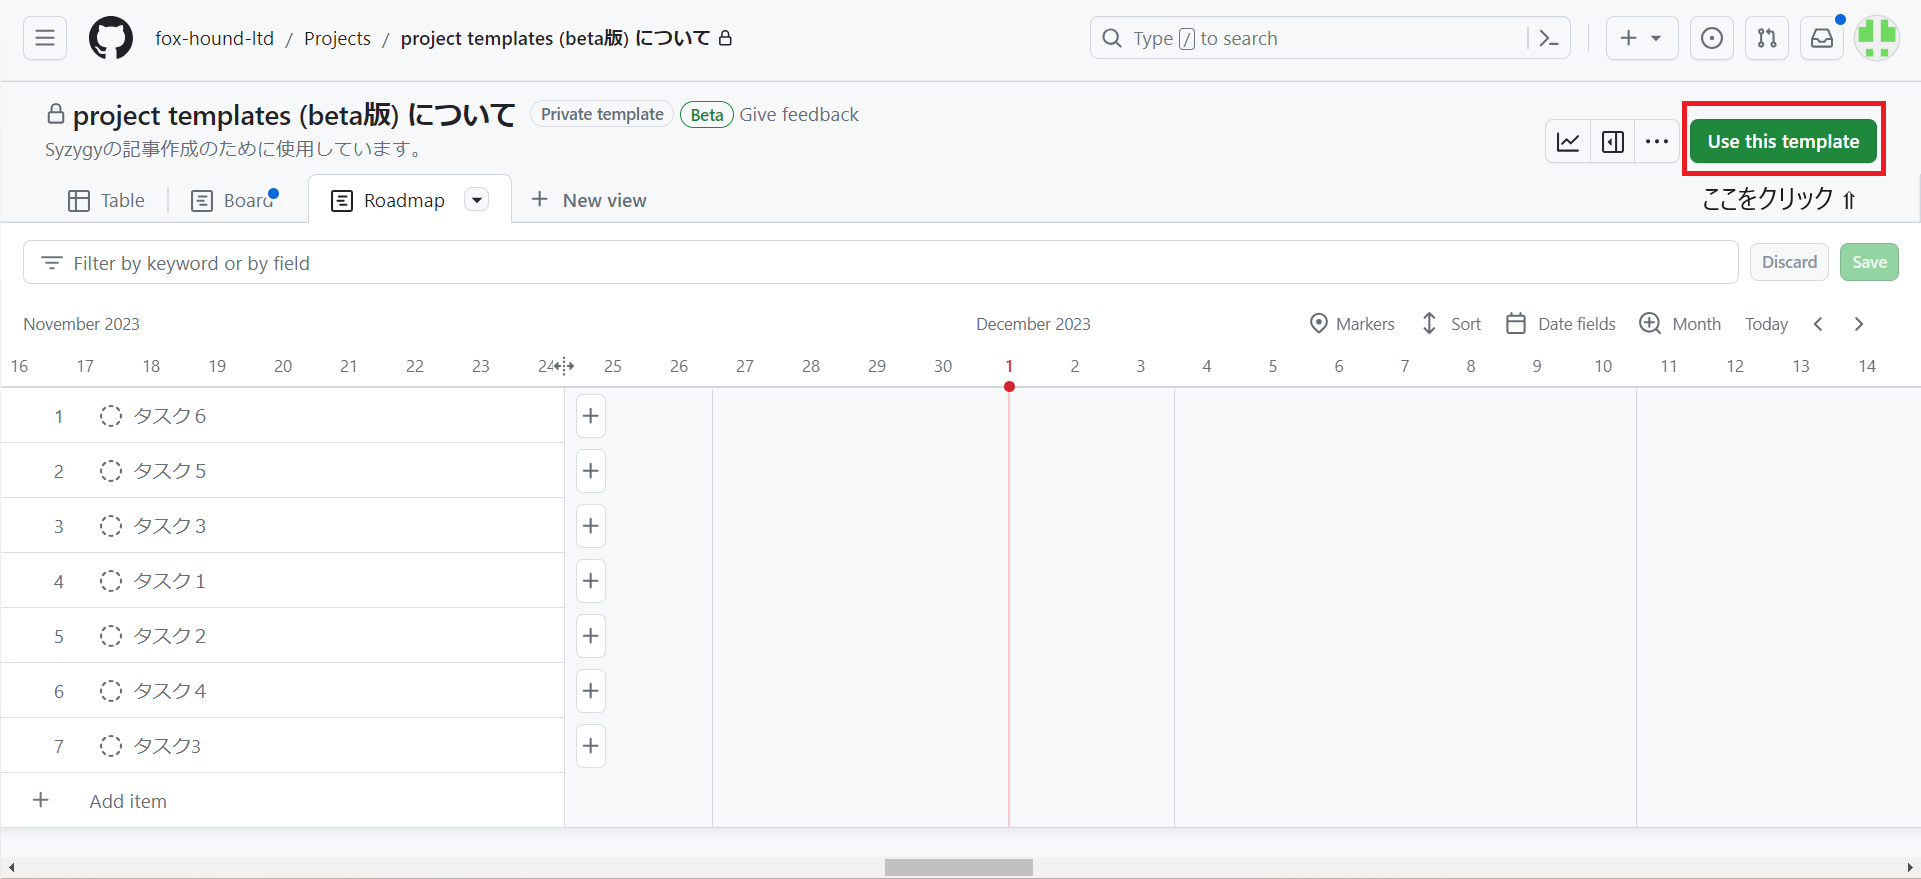Viewport: 1921px width, 879px height.
Task: Add a date to タスク6 row
Action: 591,416
